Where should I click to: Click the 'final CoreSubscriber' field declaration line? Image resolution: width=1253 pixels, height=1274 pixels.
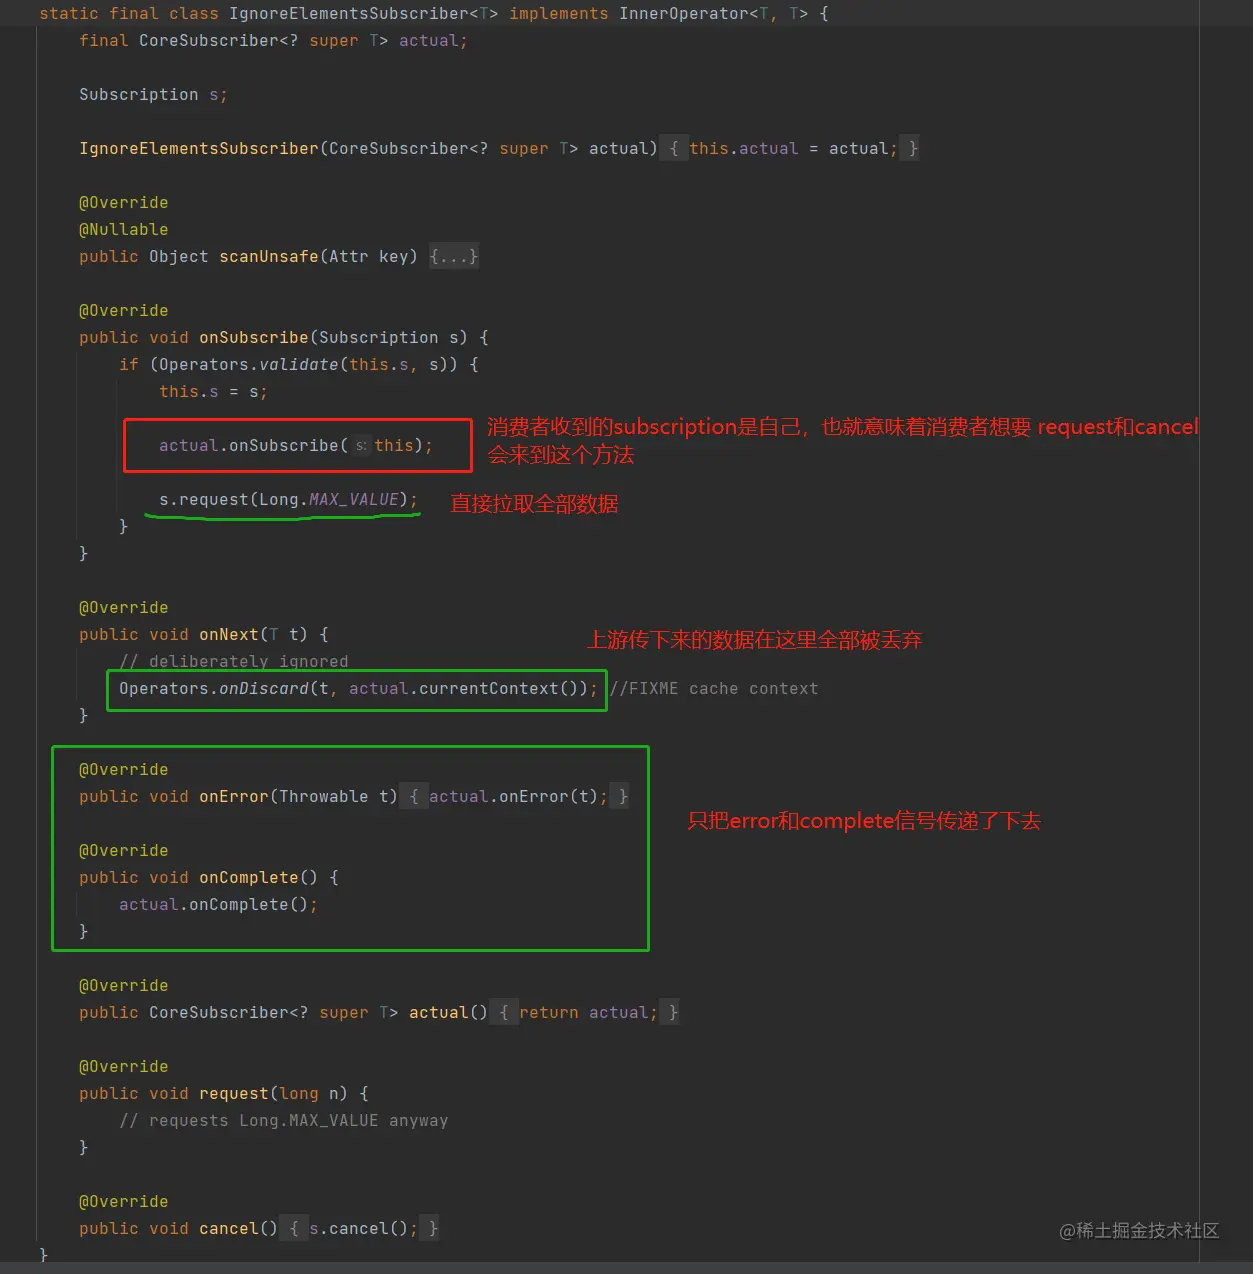pos(273,41)
